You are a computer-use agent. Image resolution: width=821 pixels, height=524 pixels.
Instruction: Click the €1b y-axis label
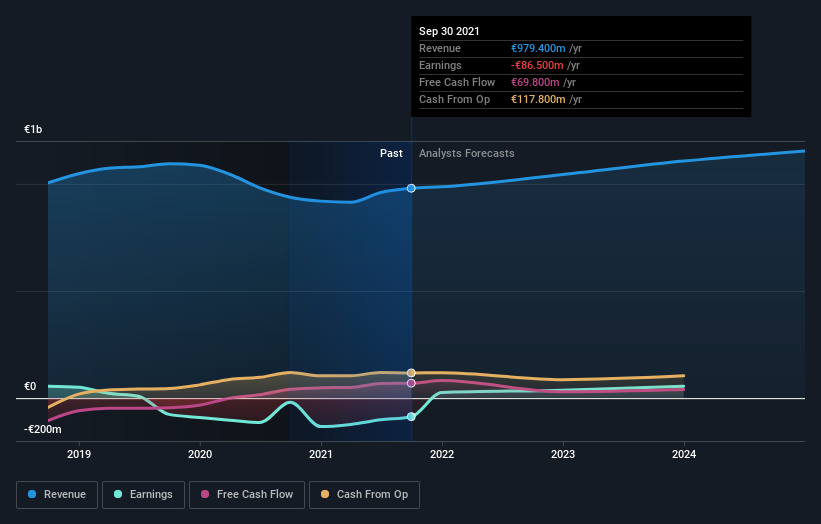pyautogui.click(x=33, y=129)
